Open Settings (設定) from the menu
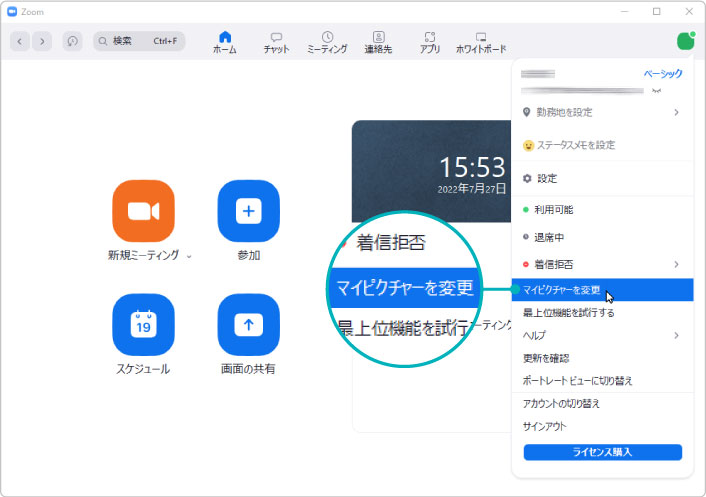The height and width of the screenshot is (497, 706). point(602,179)
